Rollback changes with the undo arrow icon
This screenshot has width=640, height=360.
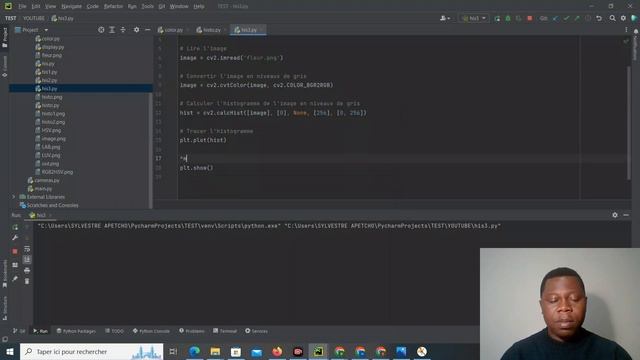tap(599, 18)
